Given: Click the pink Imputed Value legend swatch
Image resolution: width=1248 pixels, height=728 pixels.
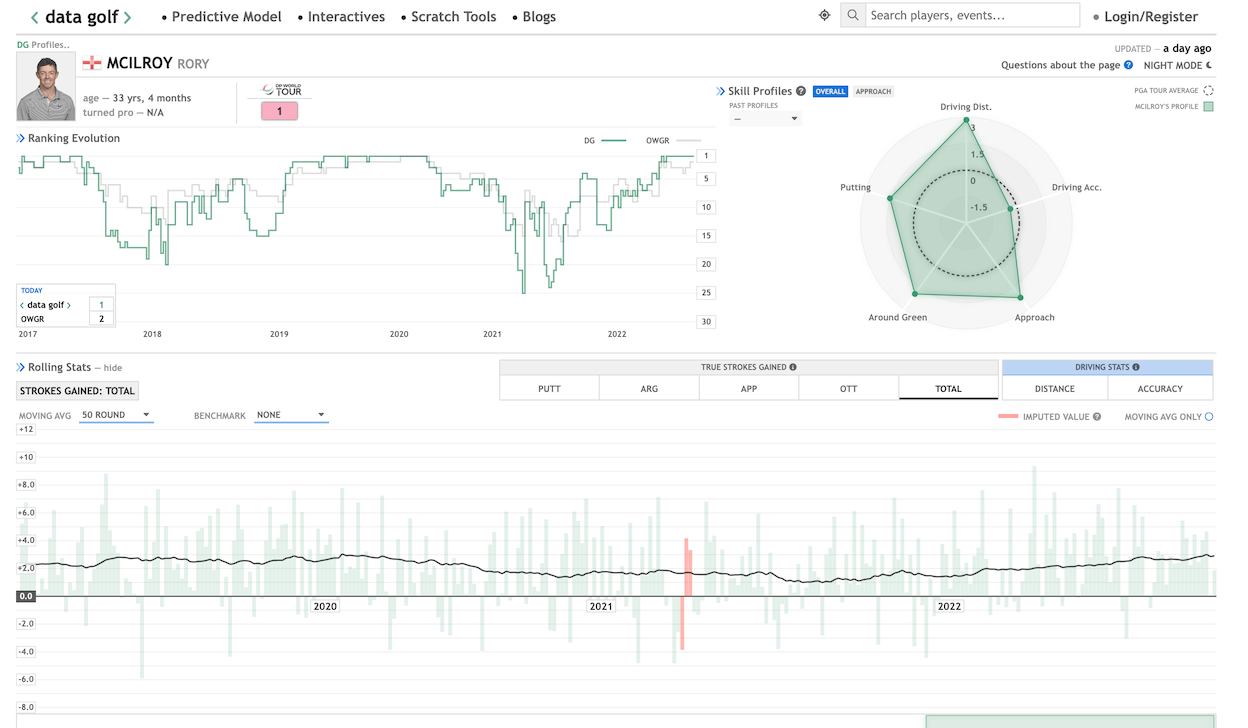Looking at the screenshot, I should pos(1008,417).
